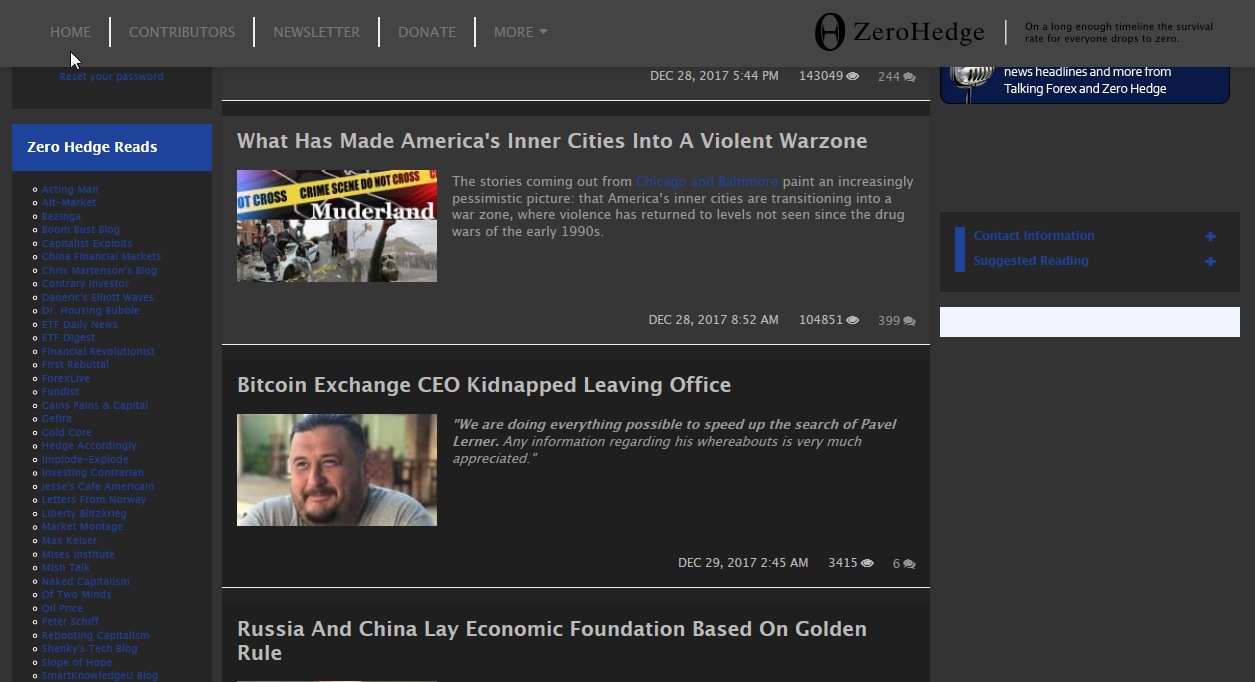Click the DONATE navigation item
Viewport: 1255px width, 682px height.
pyautogui.click(x=427, y=31)
